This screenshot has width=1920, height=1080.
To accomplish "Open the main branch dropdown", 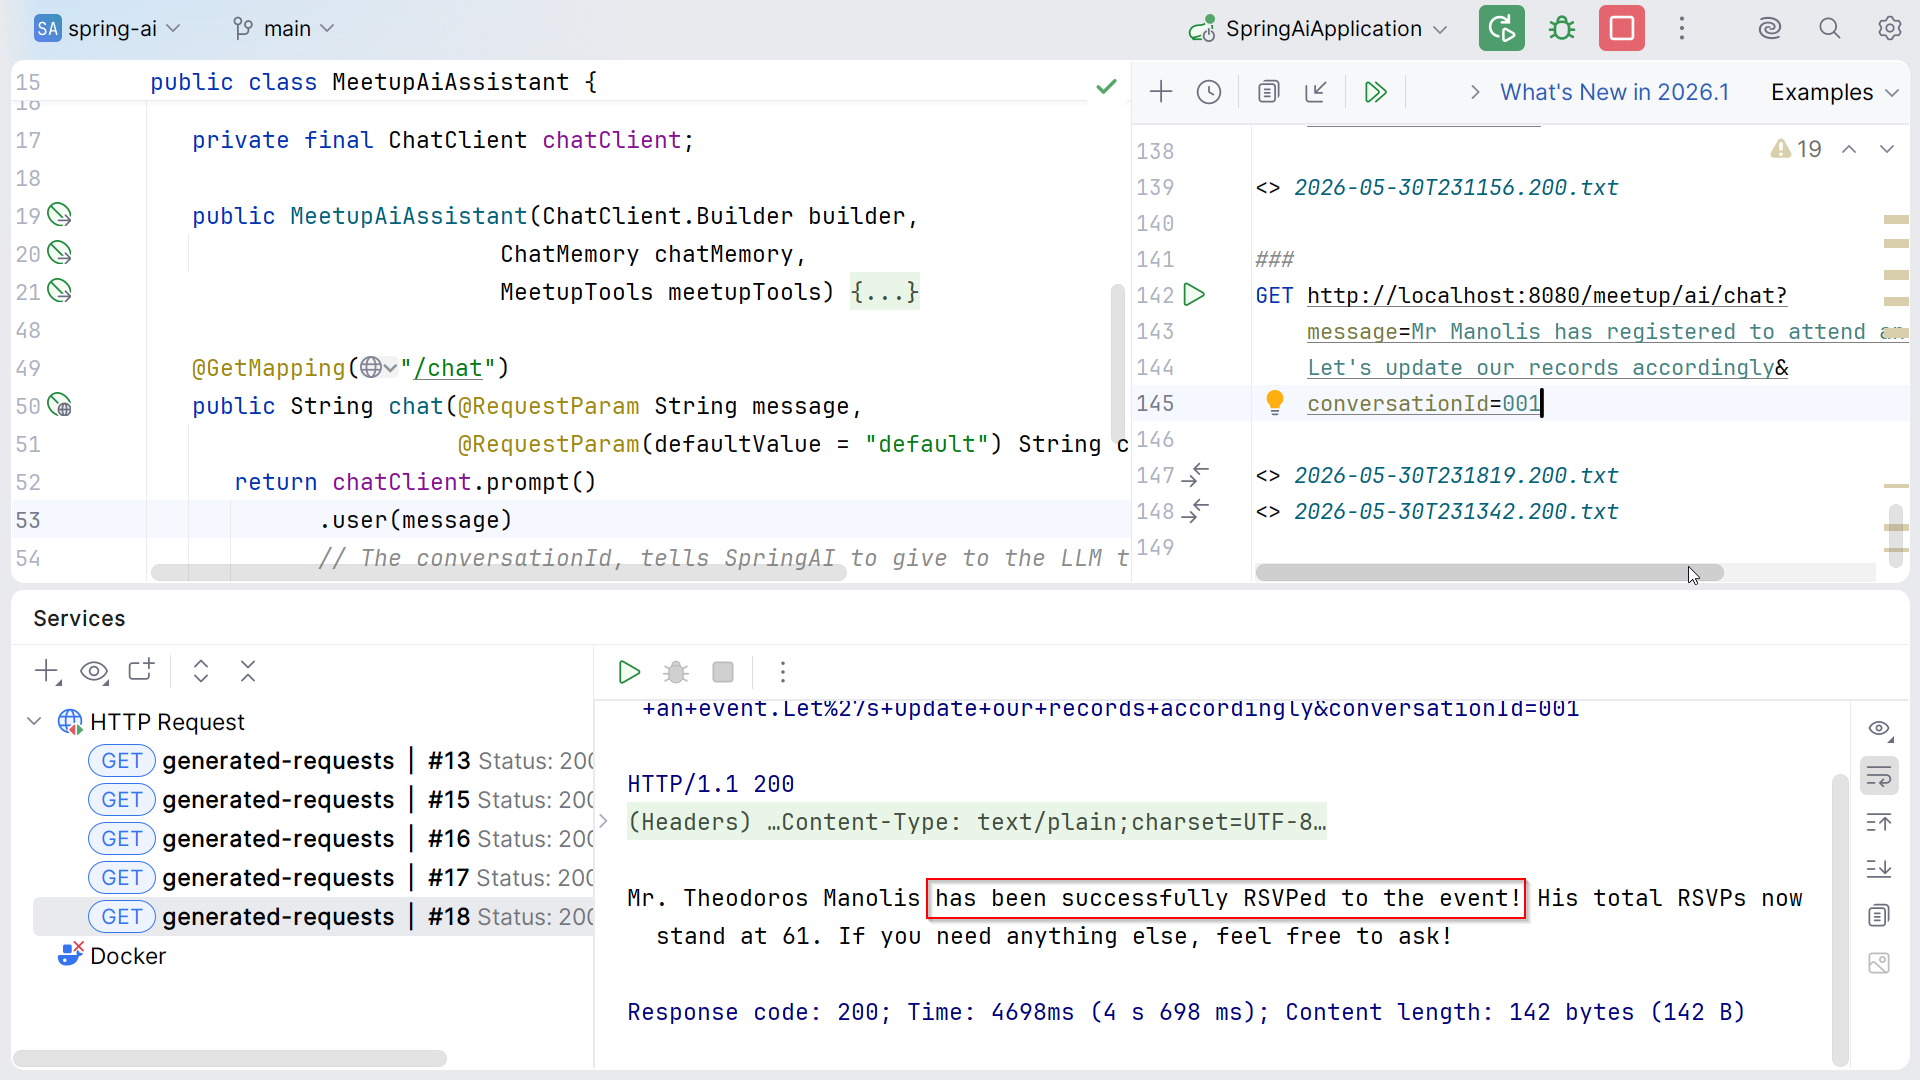I will pyautogui.click(x=283, y=28).
